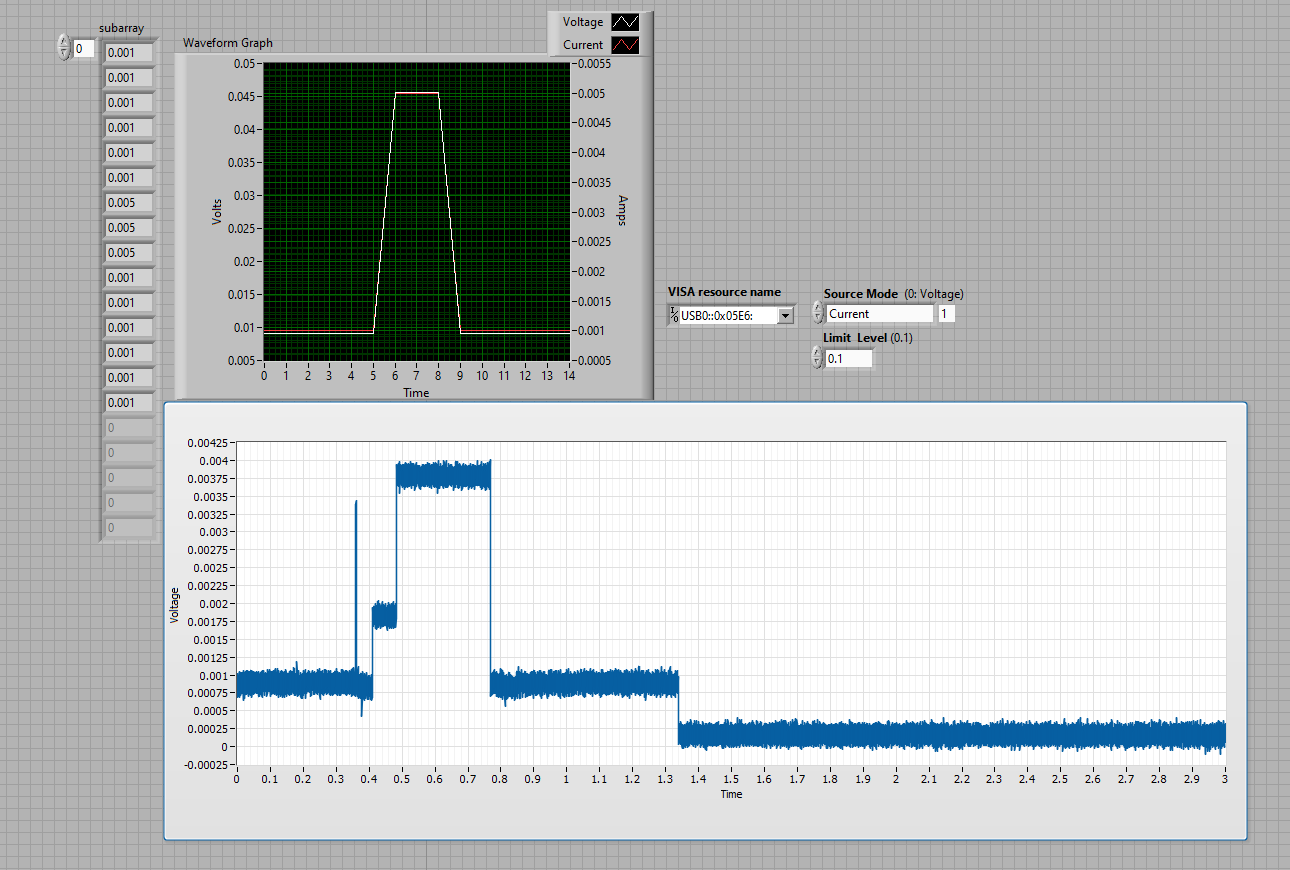Open the VISA resource name dropdown arrow

pyautogui.click(x=785, y=316)
